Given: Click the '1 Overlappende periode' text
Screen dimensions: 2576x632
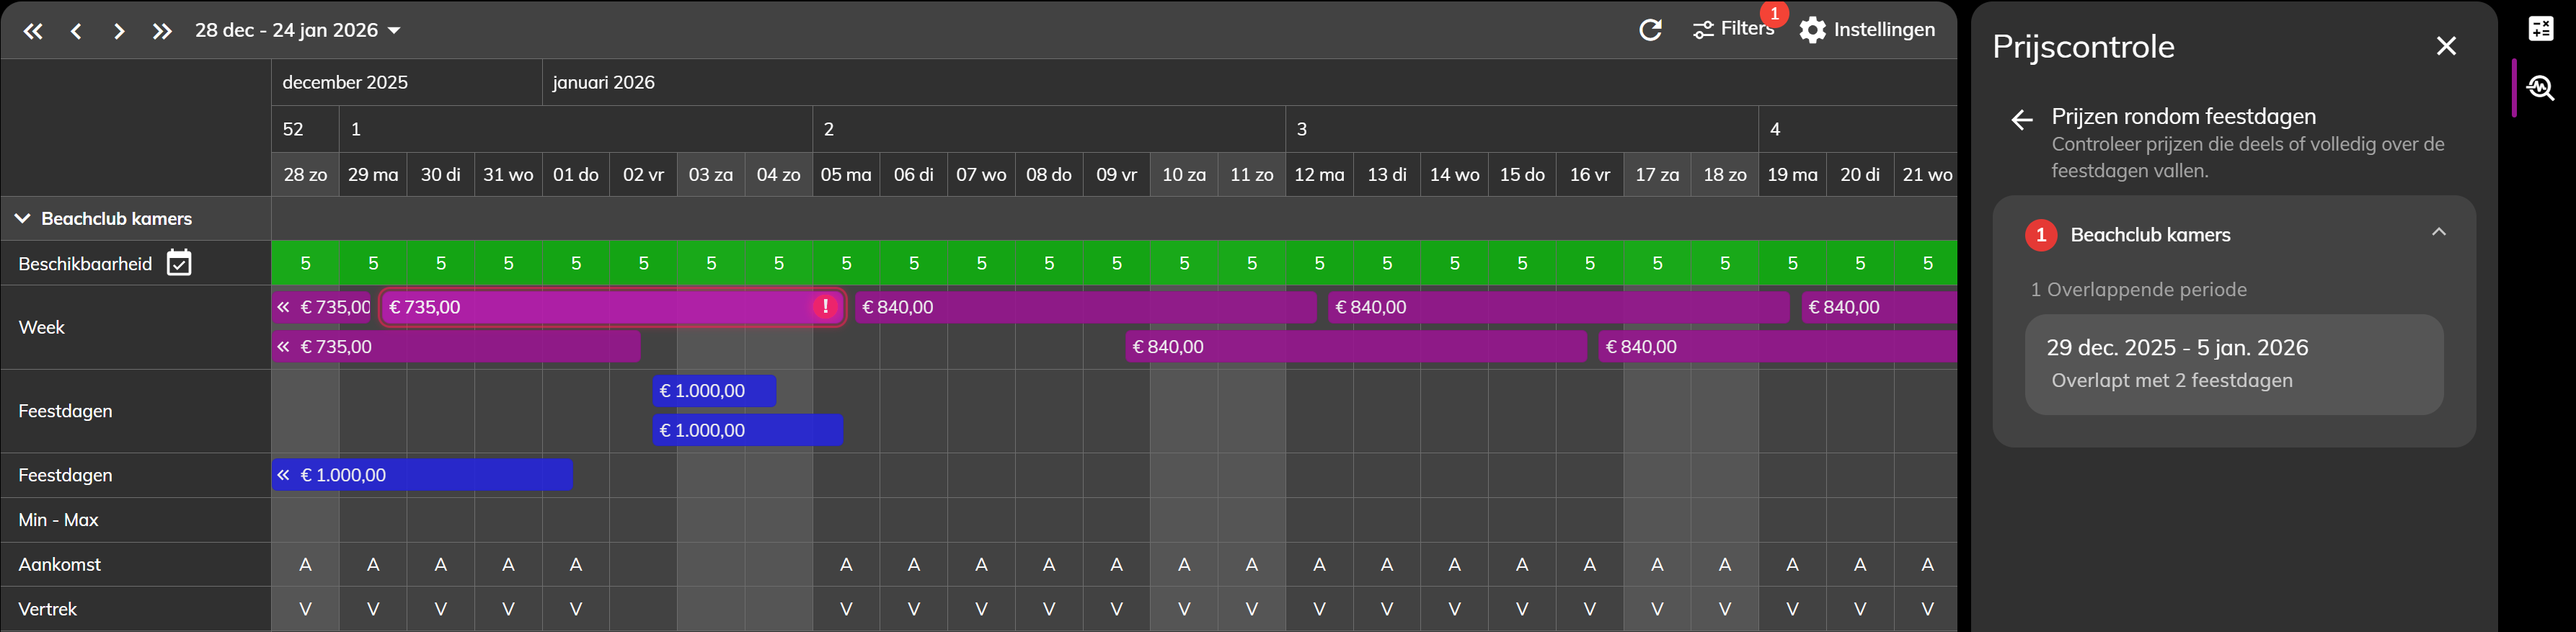Looking at the screenshot, I should 2138,290.
